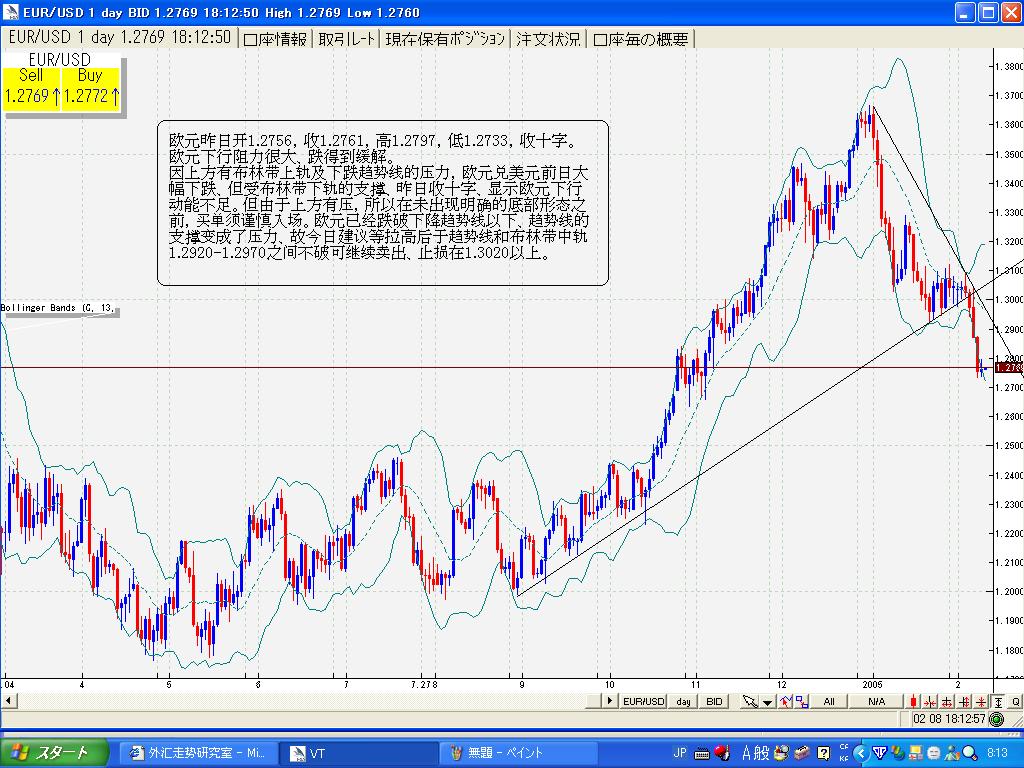The width and height of the screenshot is (1024, 768).
Task: Toggle the vertical auto-scale button
Action: tap(998, 701)
